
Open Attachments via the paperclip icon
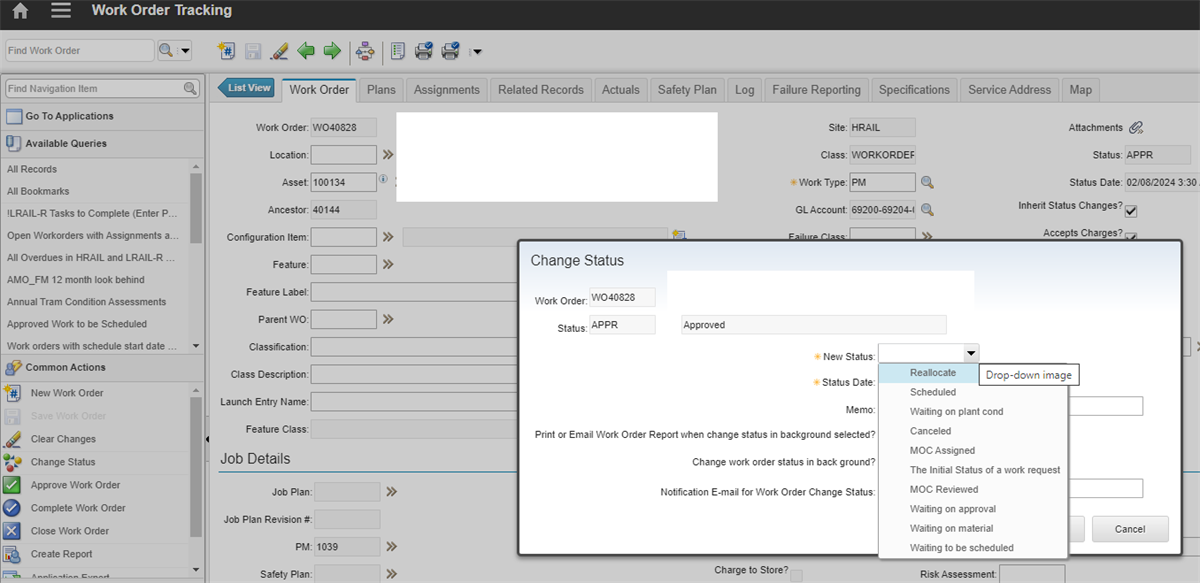1138,127
